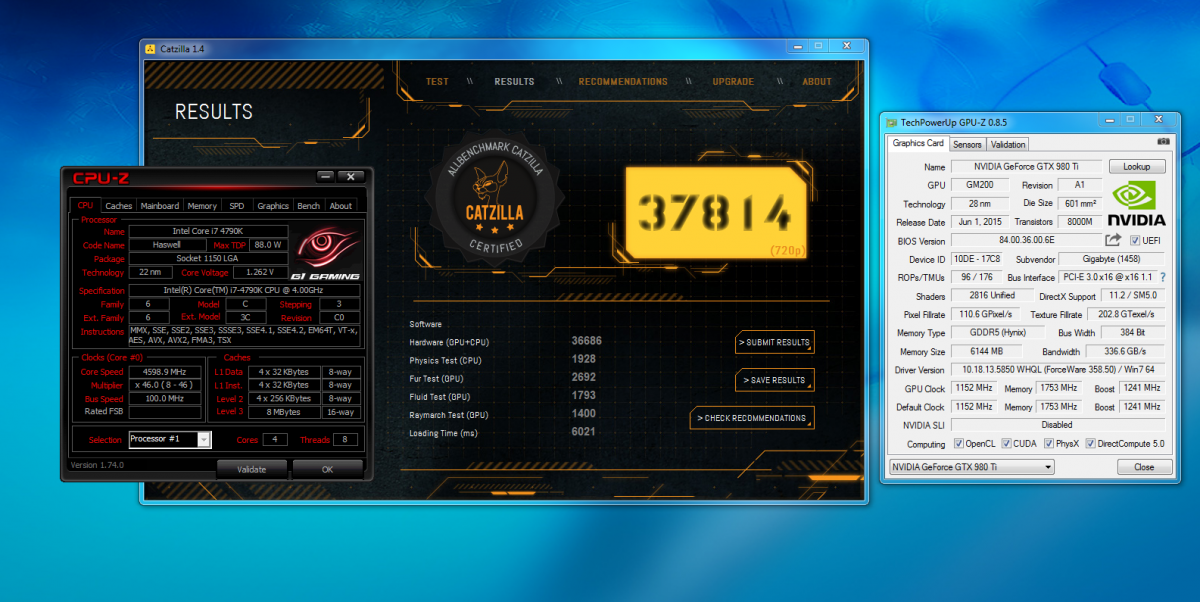Viewport: 1200px width, 602px height.
Task: Open the SPD tab in CPU-Z
Action: 236,206
